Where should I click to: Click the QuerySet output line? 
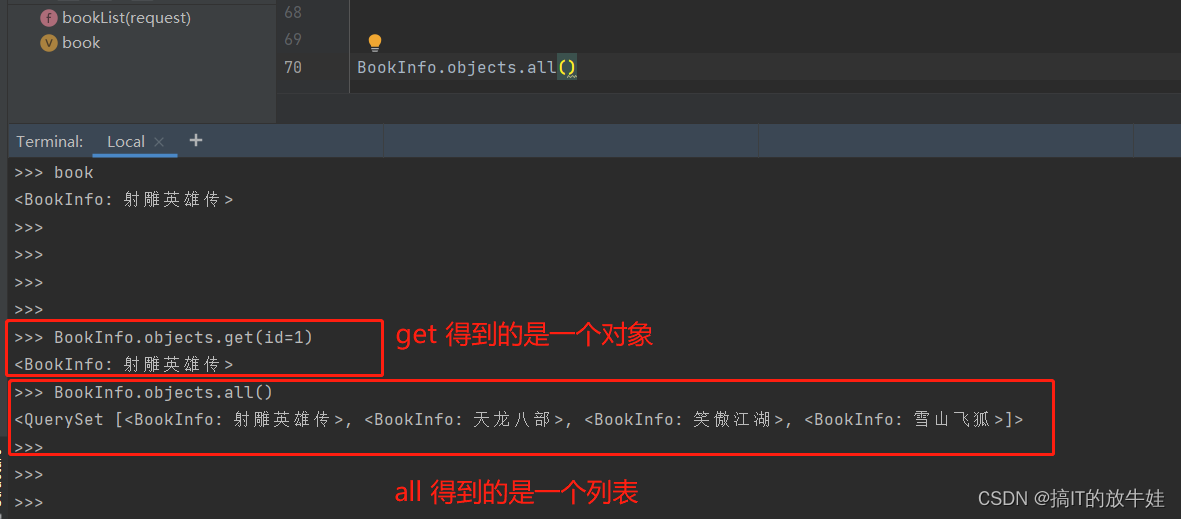pos(519,420)
